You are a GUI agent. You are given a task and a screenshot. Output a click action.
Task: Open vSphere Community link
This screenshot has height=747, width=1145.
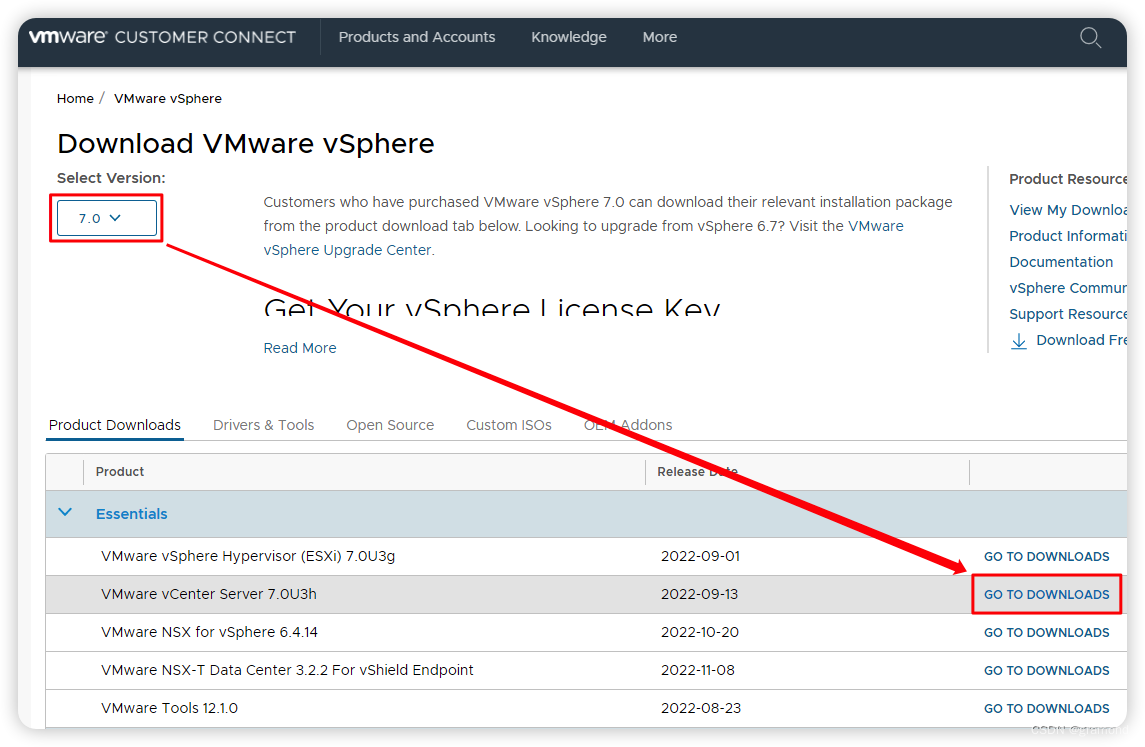coord(1068,288)
